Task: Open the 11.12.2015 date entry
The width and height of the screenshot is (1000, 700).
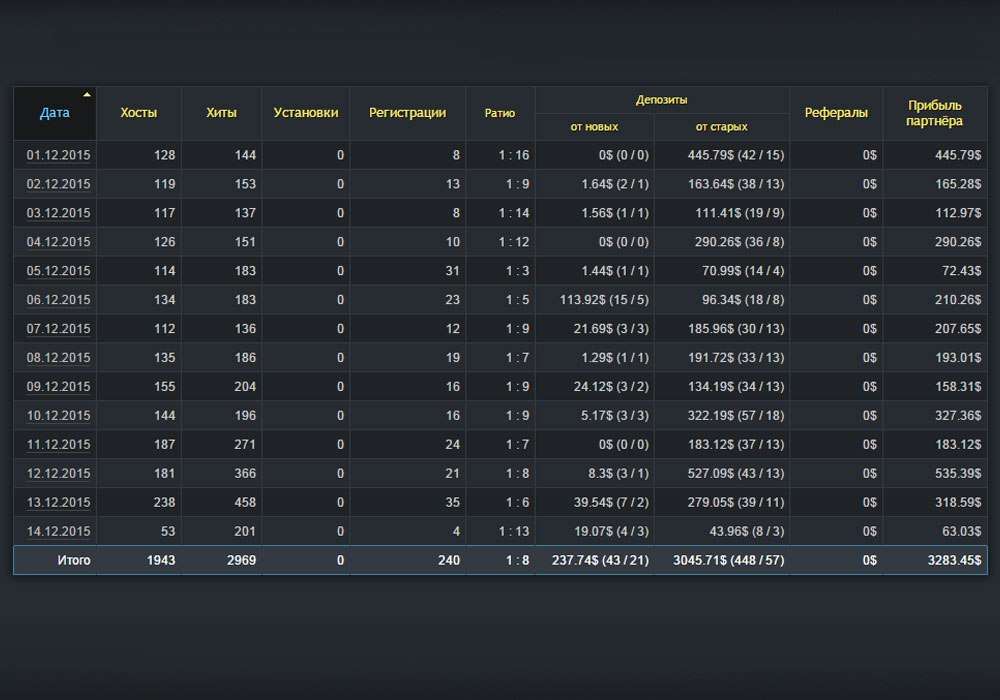Action: tap(58, 445)
